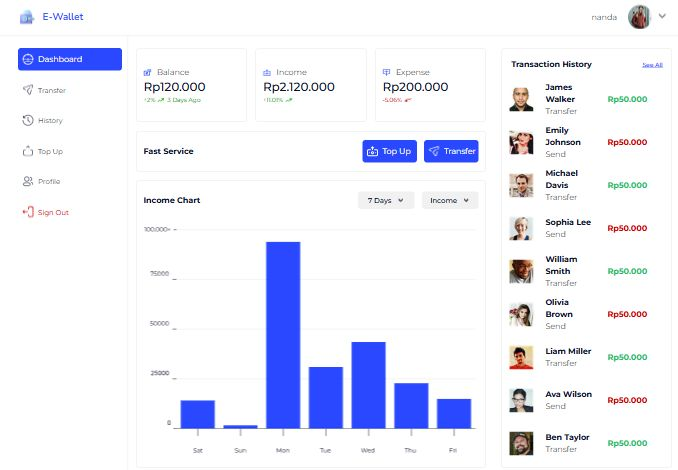Click the E-Wallet logo icon
The width and height of the screenshot is (678, 470).
click(27, 17)
